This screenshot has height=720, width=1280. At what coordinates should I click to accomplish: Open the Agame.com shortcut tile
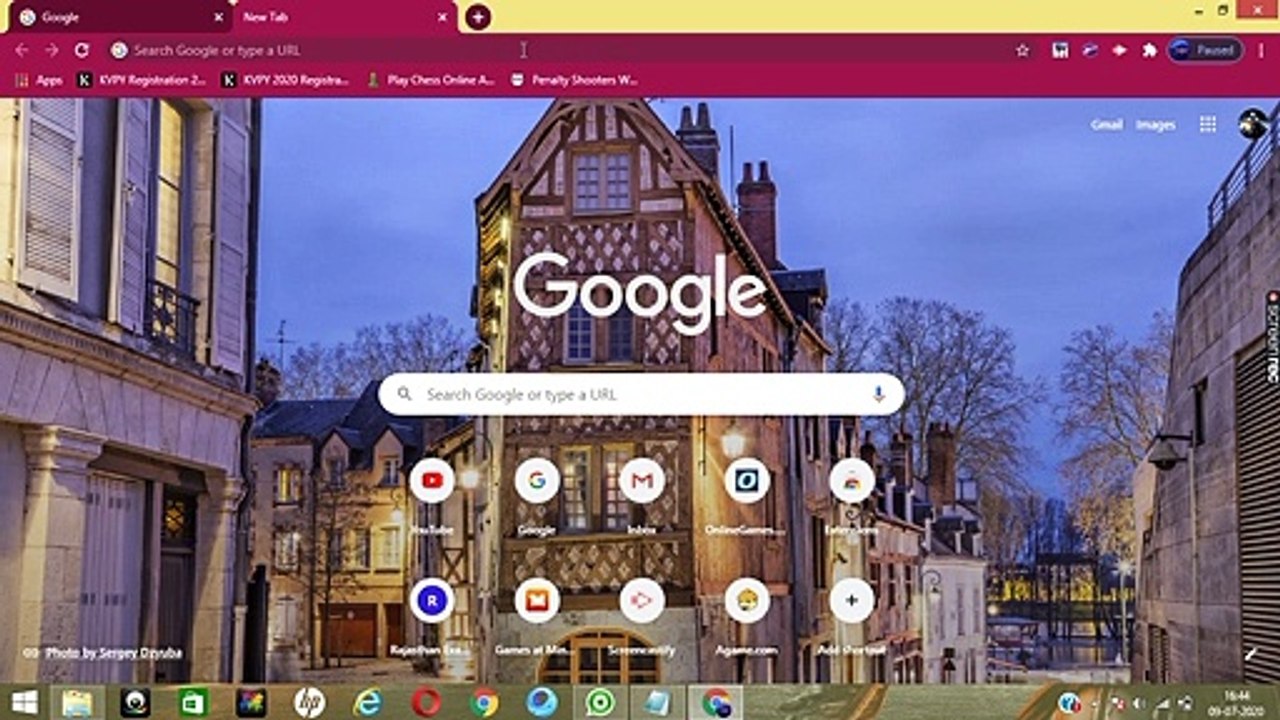tap(747, 600)
